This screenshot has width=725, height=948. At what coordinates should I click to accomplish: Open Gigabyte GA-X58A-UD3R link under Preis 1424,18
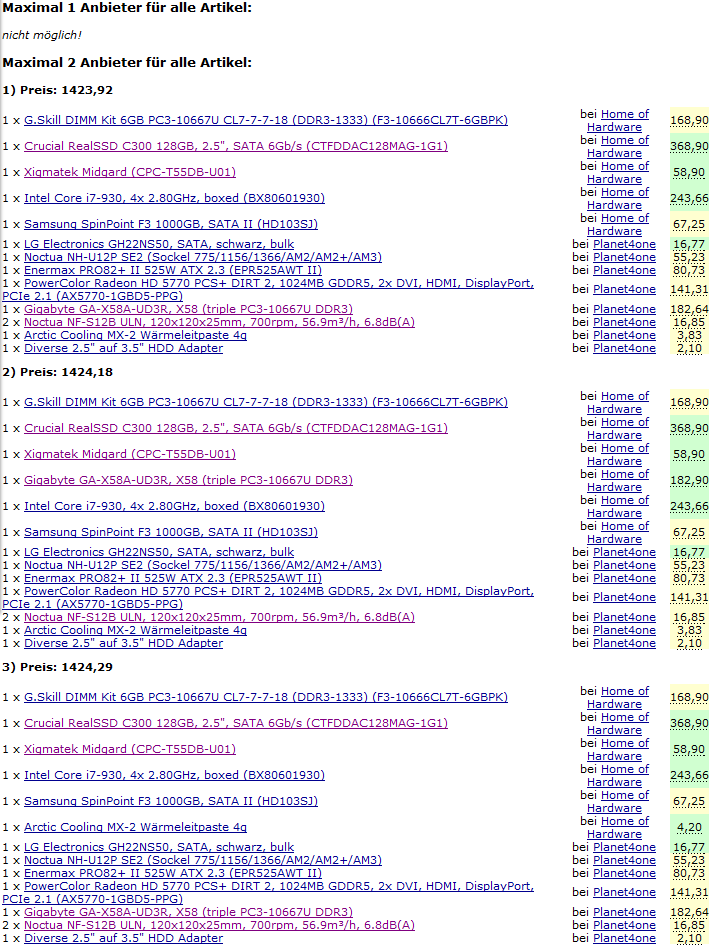tap(188, 480)
